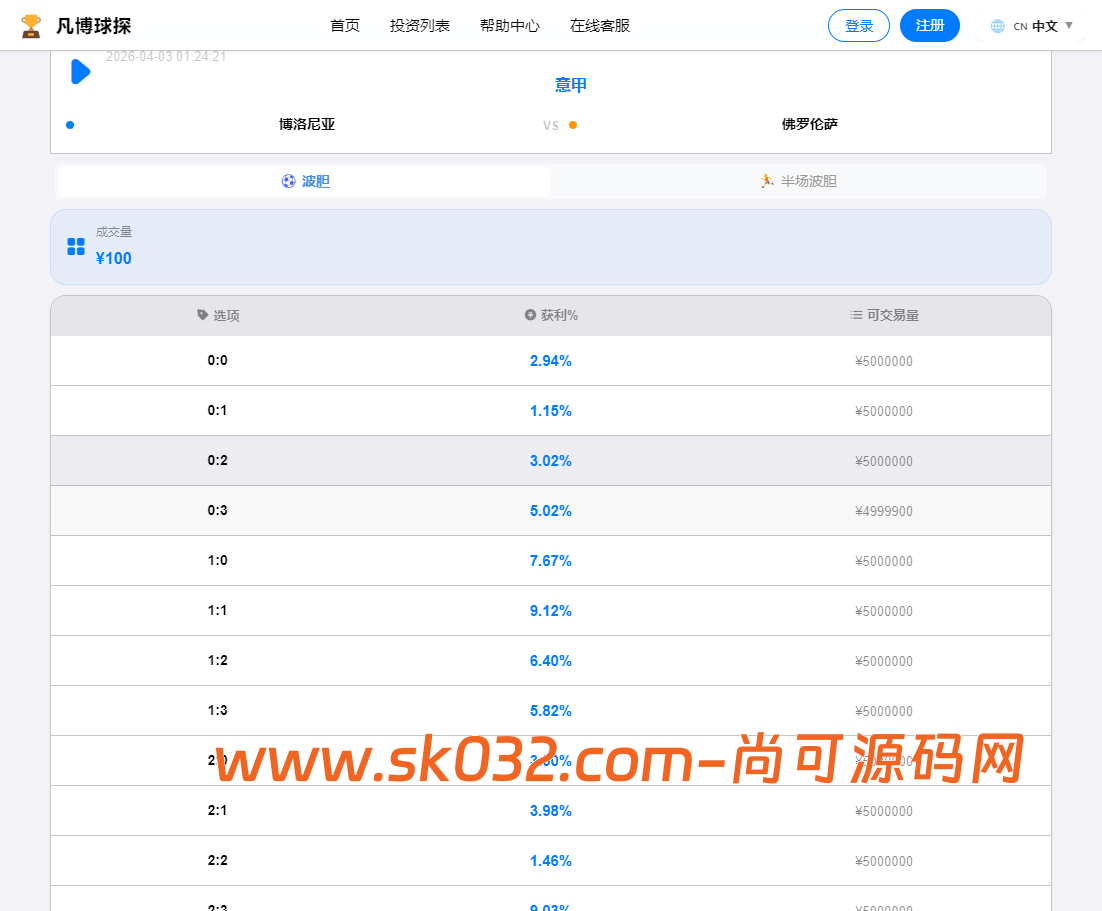Open the CN 中文 language dropdown
Screen dimensions: 1102x911
[1030, 25]
